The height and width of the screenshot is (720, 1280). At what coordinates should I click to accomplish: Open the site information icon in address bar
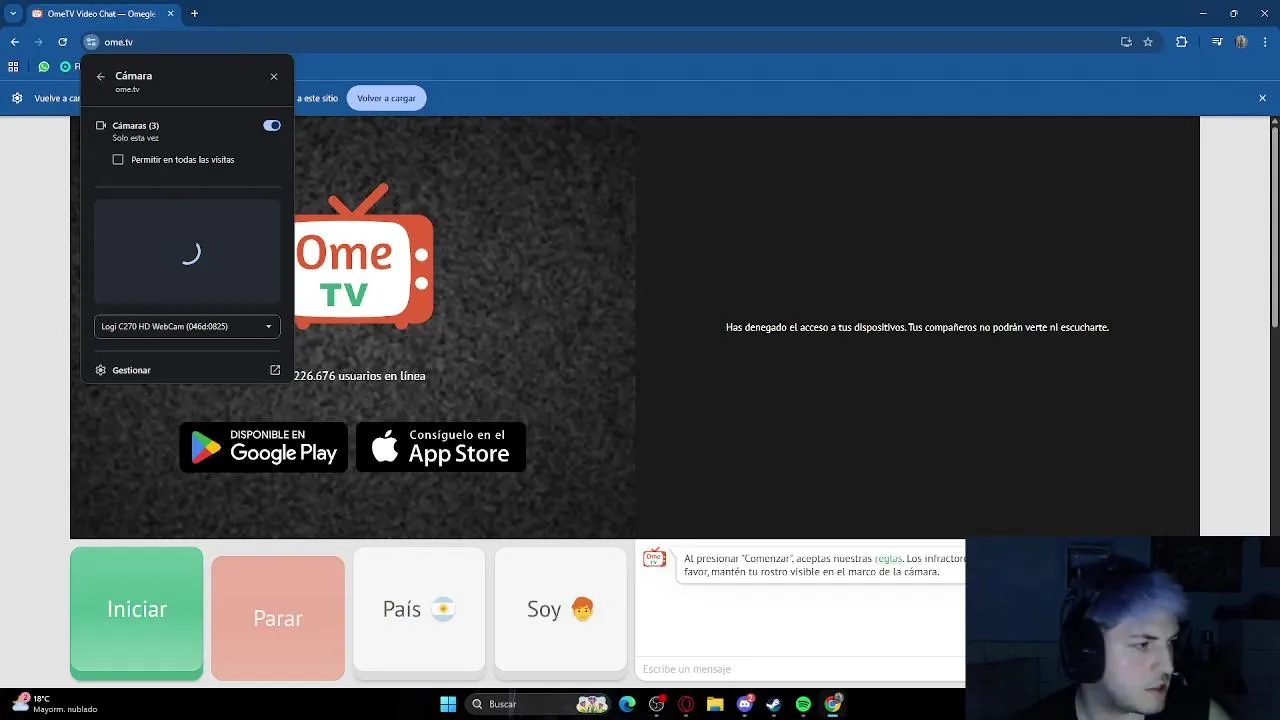click(x=91, y=42)
